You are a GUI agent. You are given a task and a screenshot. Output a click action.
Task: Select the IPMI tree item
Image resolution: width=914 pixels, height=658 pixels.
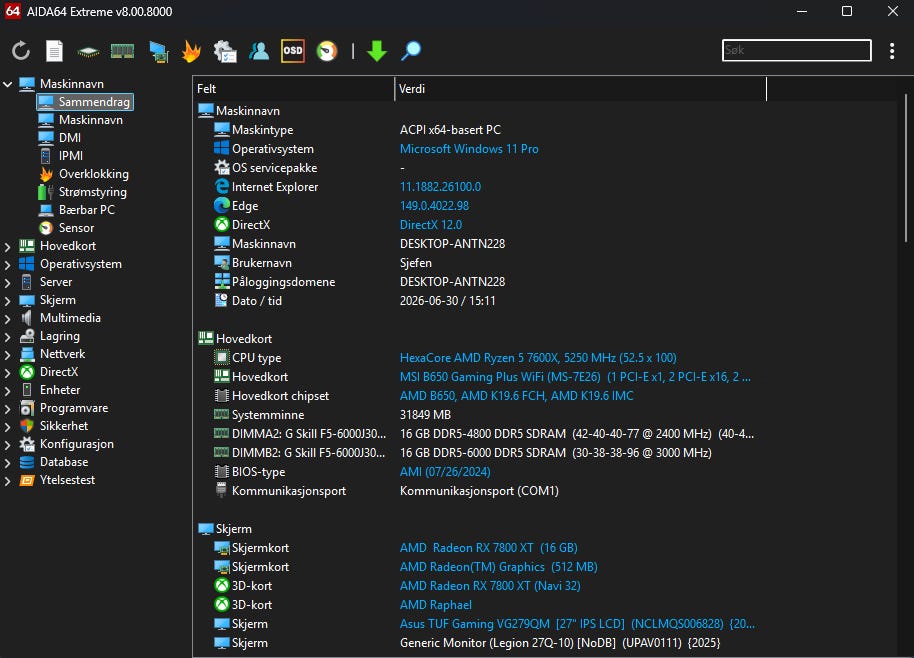71,156
